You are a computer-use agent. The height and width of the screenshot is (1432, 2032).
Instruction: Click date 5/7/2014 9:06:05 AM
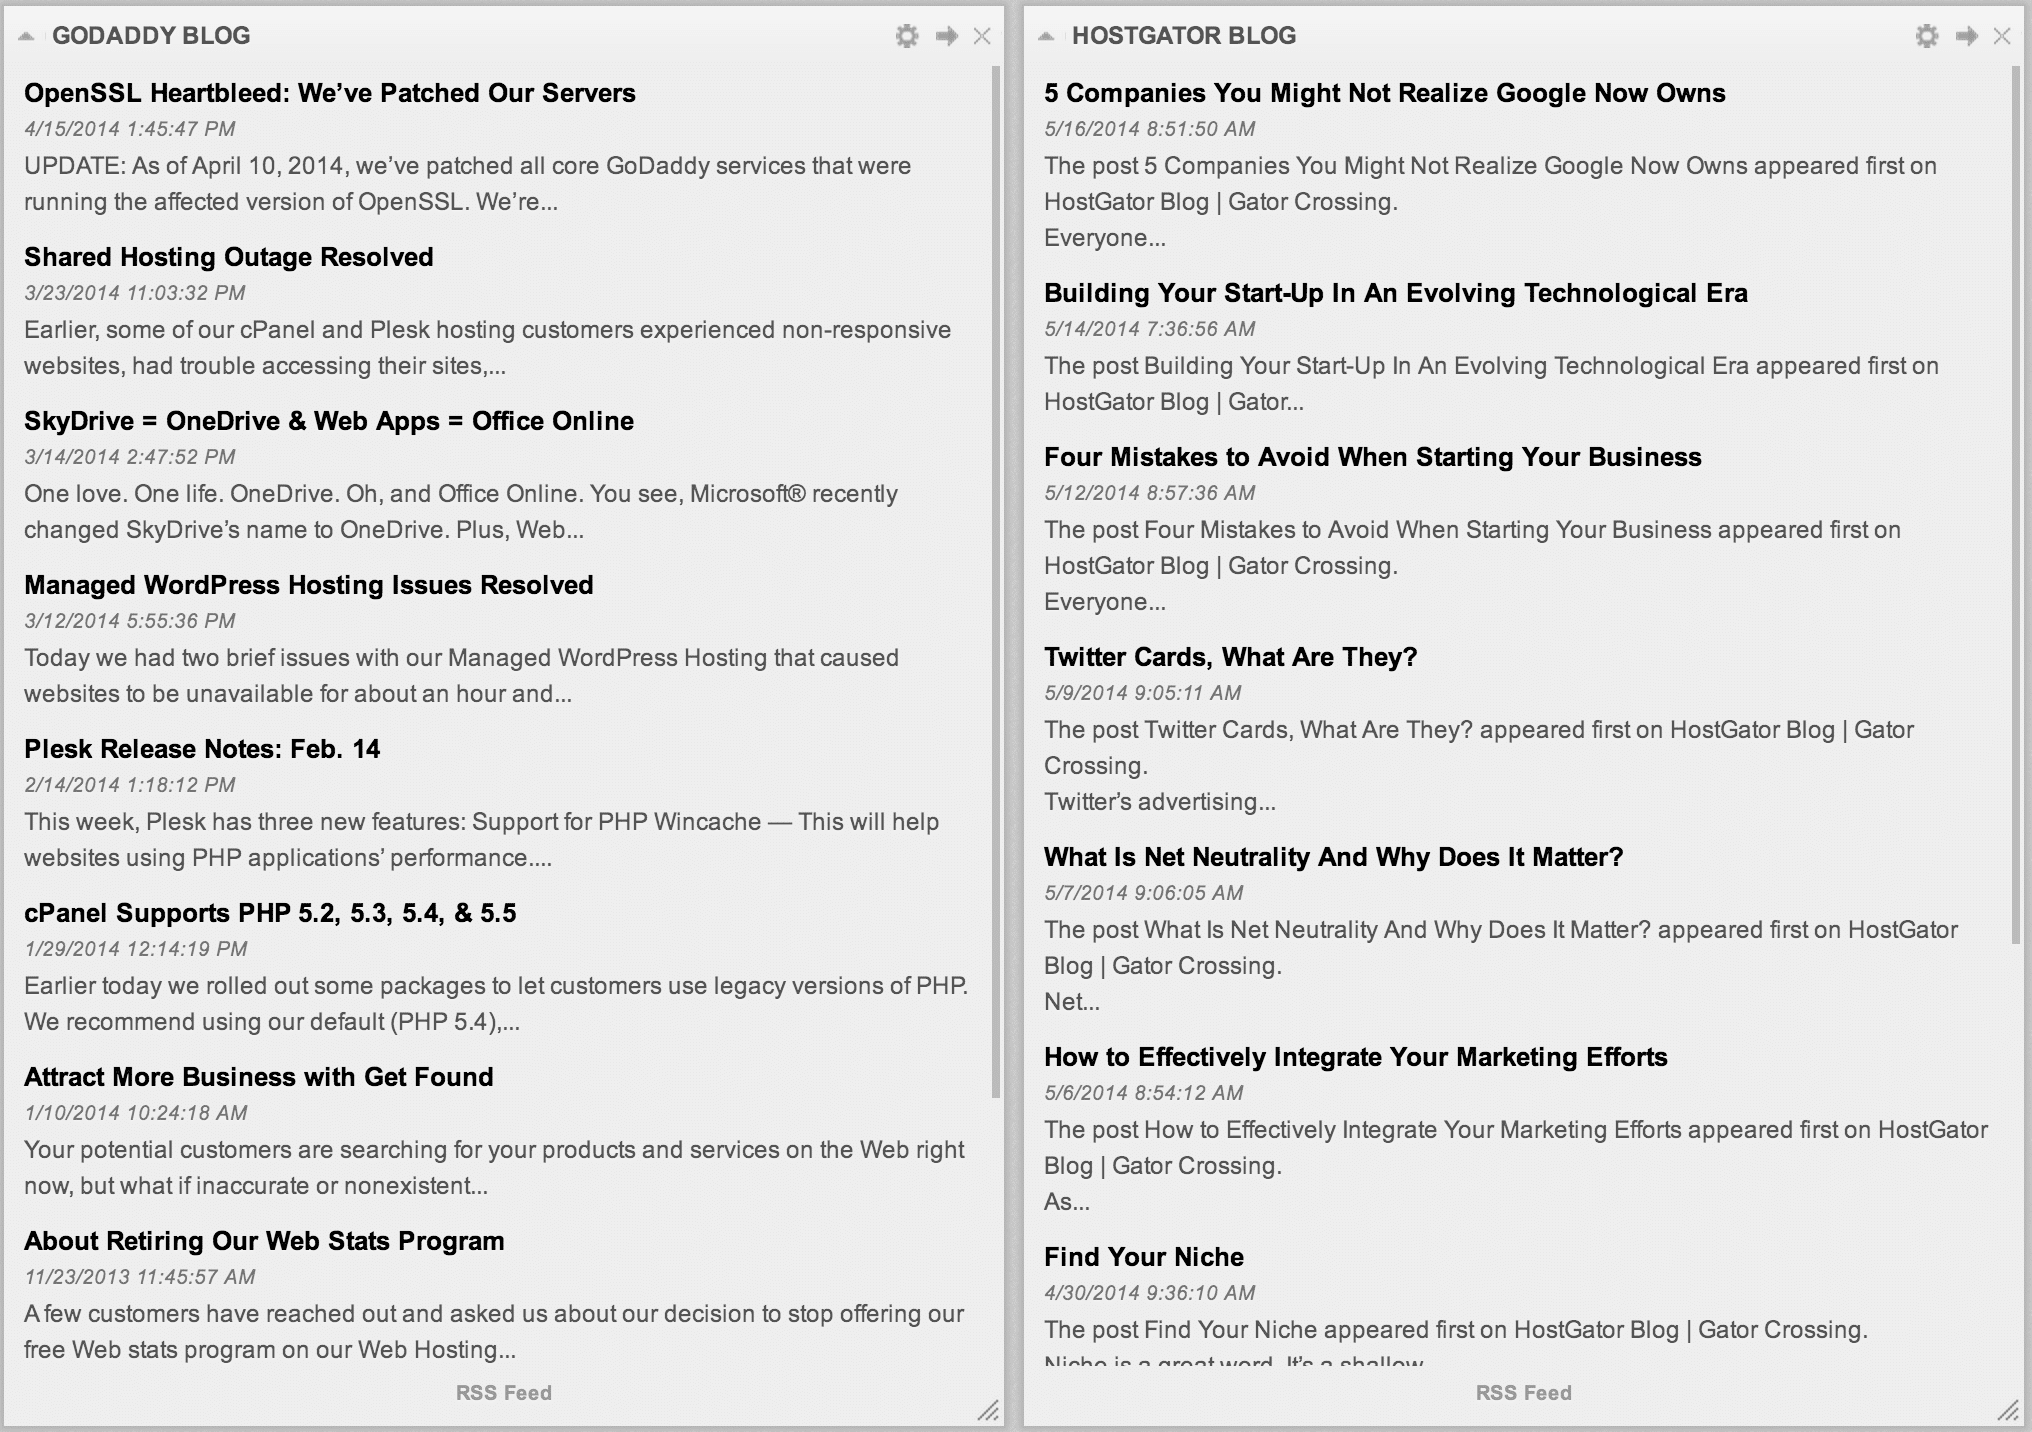[1144, 893]
